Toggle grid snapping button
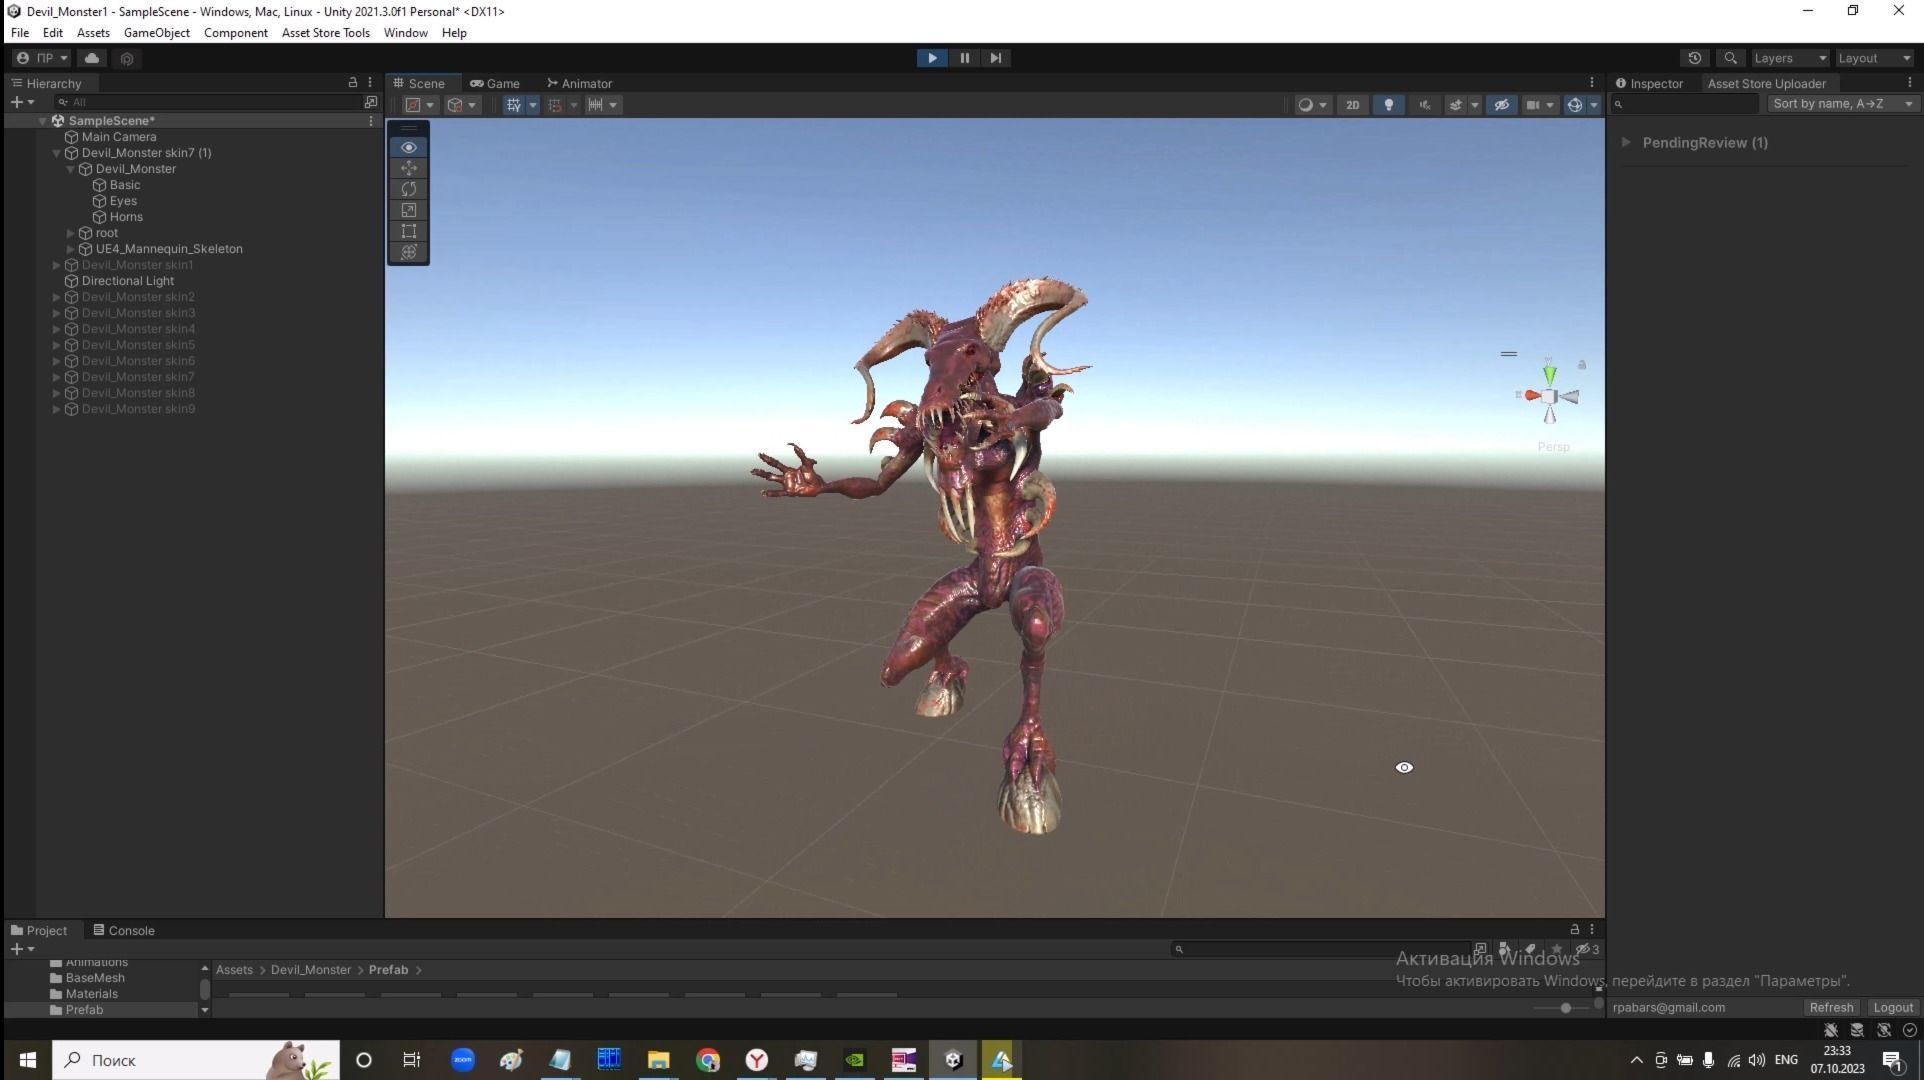This screenshot has height=1080, width=1924. (x=555, y=105)
